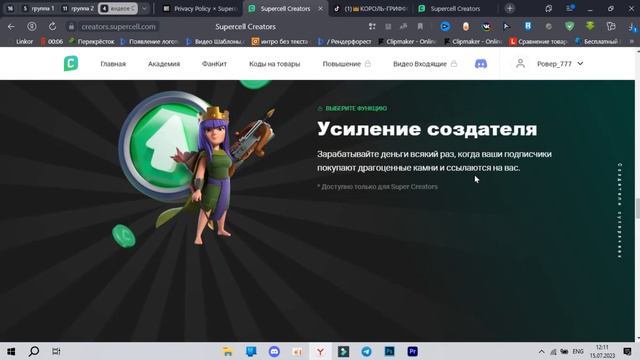
Task: Click the green shield extension icon
Action: click(x=569, y=27)
